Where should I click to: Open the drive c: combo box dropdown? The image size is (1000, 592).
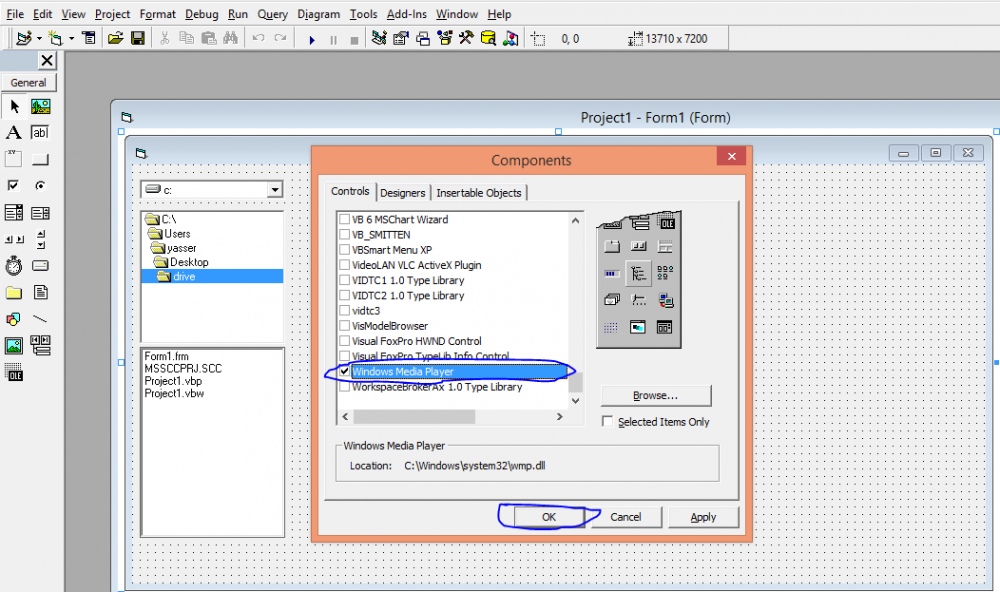pos(275,189)
